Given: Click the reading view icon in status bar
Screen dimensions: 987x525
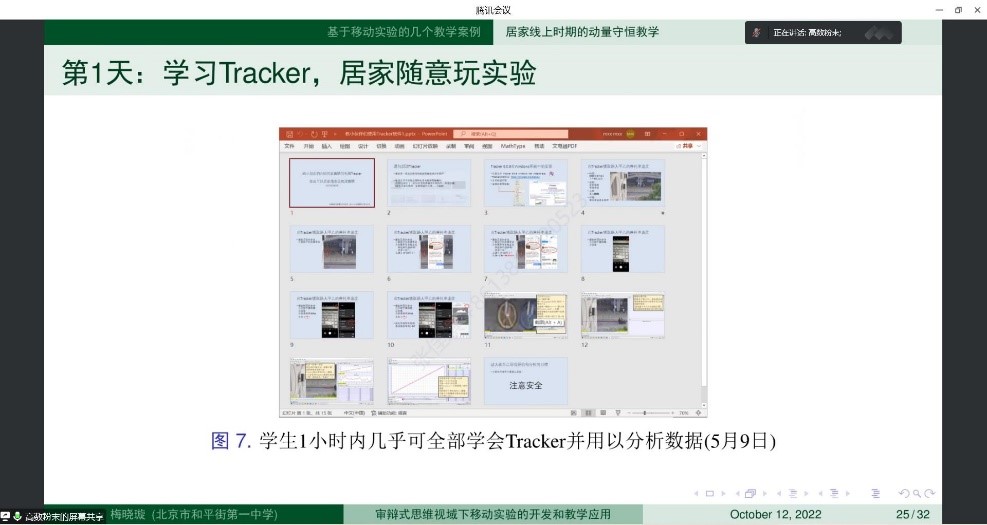Looking at the screenshot, I should pyautogui.click(x=602, y=412).
